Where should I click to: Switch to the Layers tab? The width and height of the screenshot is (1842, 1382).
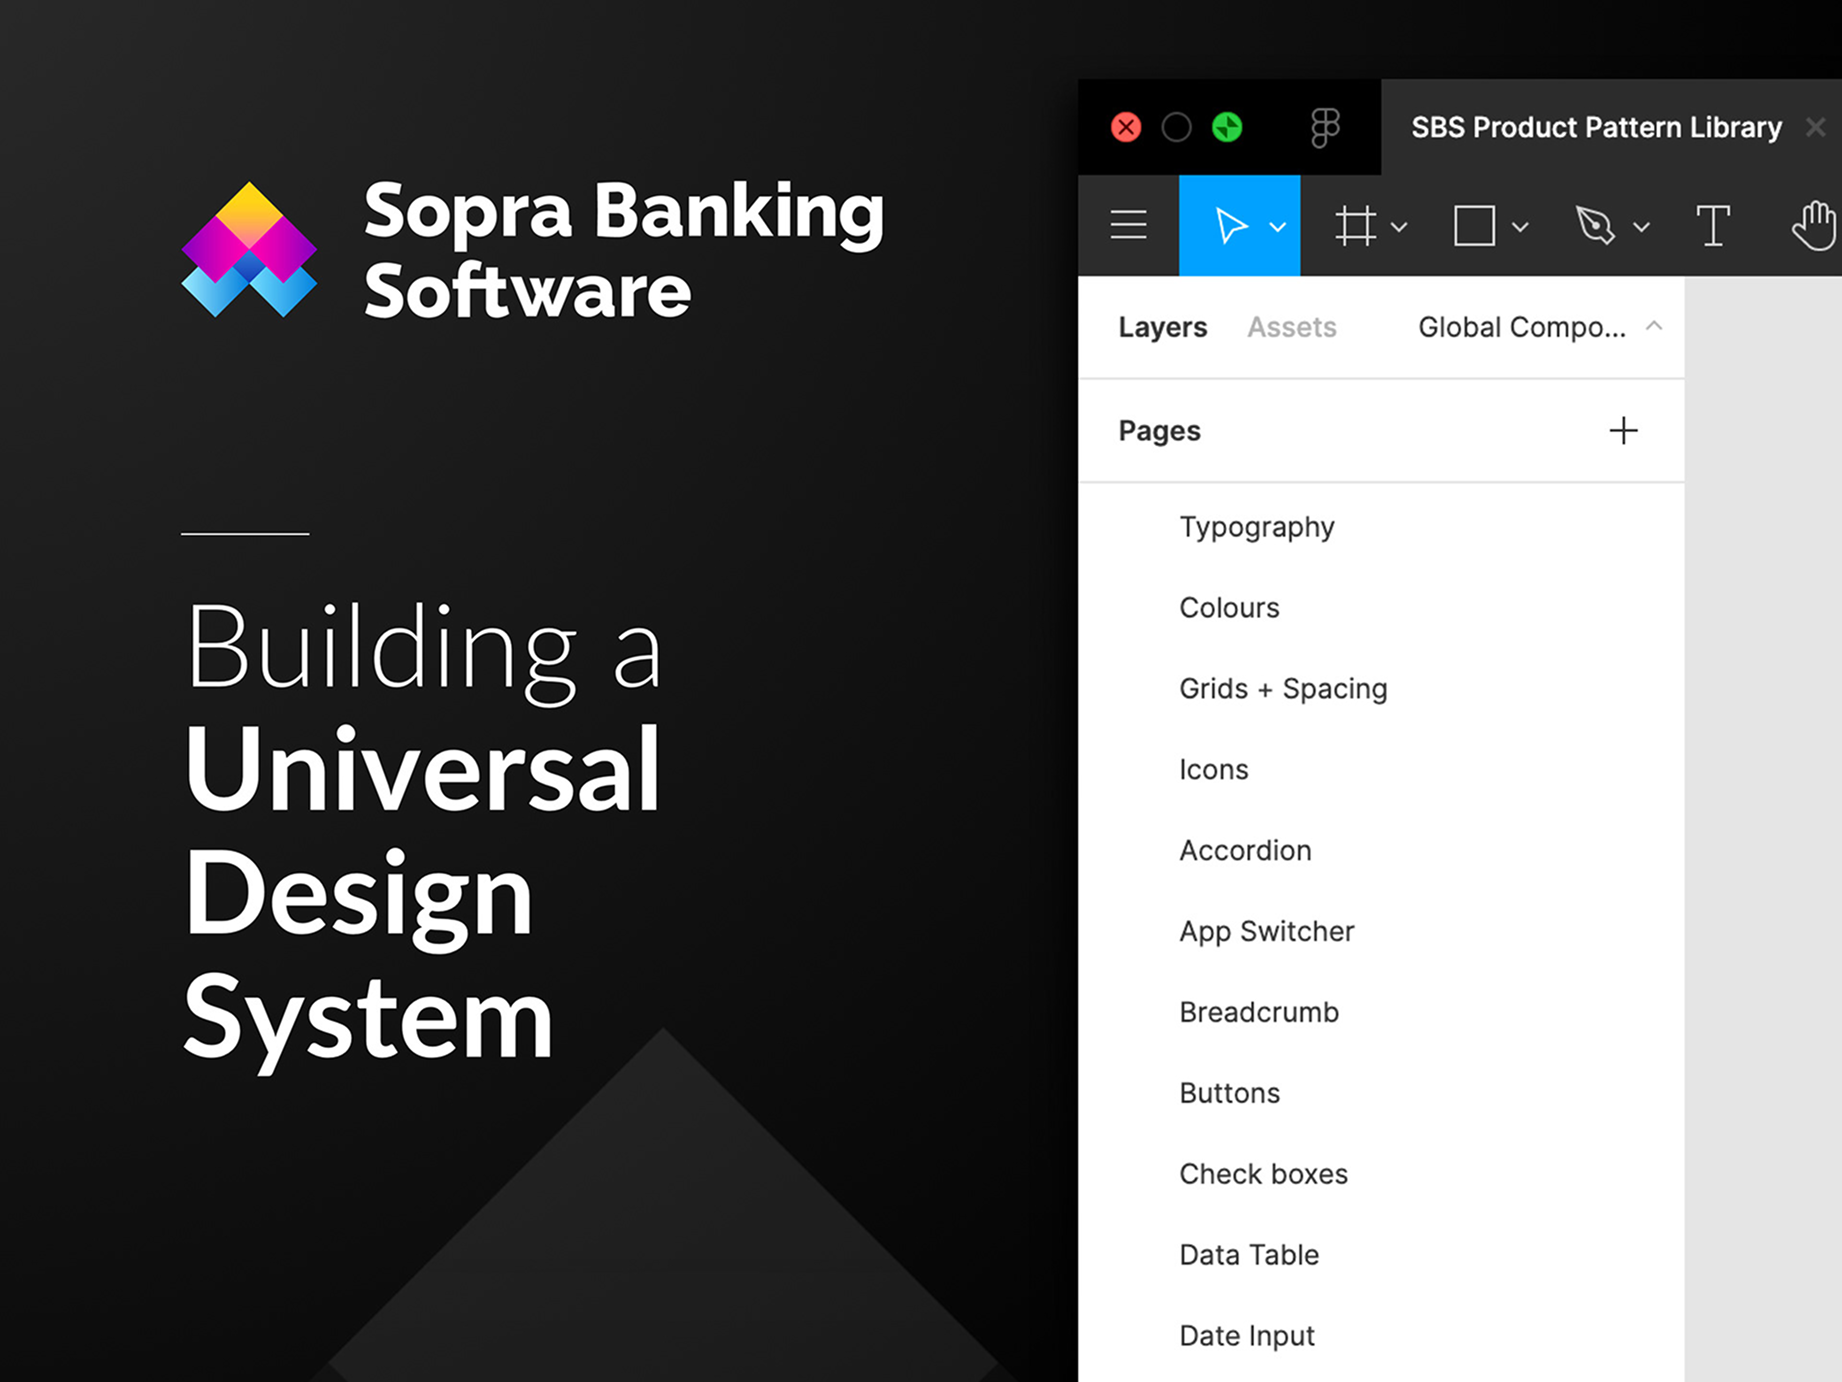1162,327
